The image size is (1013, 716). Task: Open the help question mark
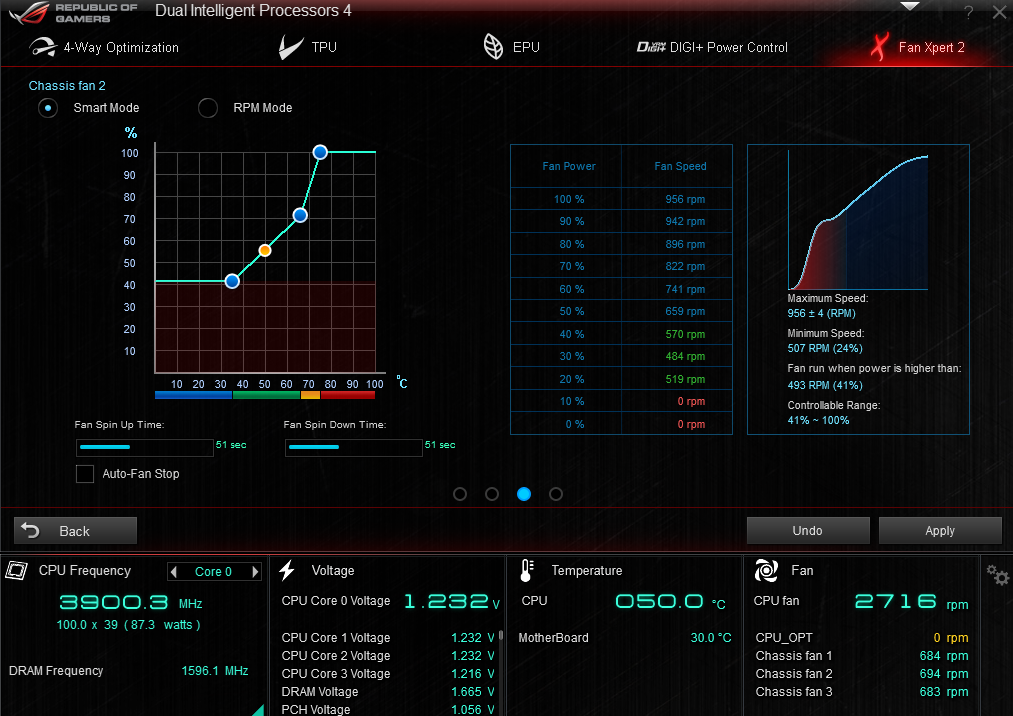[968, 12]
